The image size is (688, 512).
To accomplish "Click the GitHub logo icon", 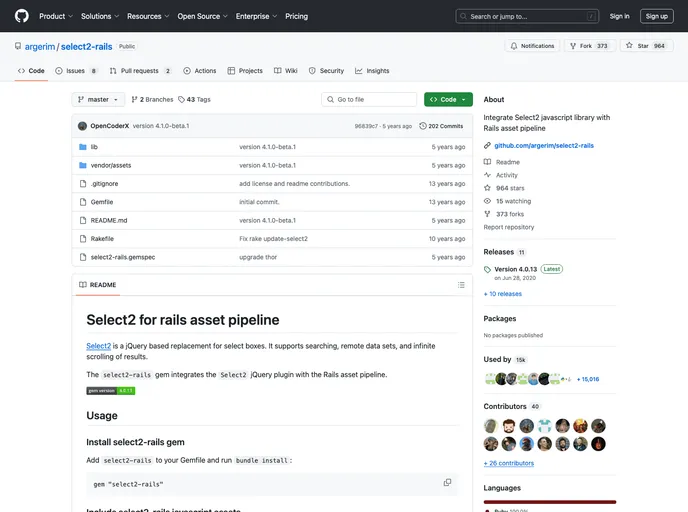I will [22, 16].
